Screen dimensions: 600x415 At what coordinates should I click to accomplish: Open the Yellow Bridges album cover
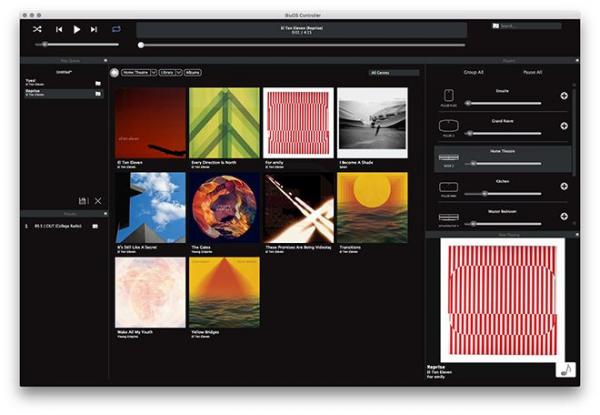[224, 292]
